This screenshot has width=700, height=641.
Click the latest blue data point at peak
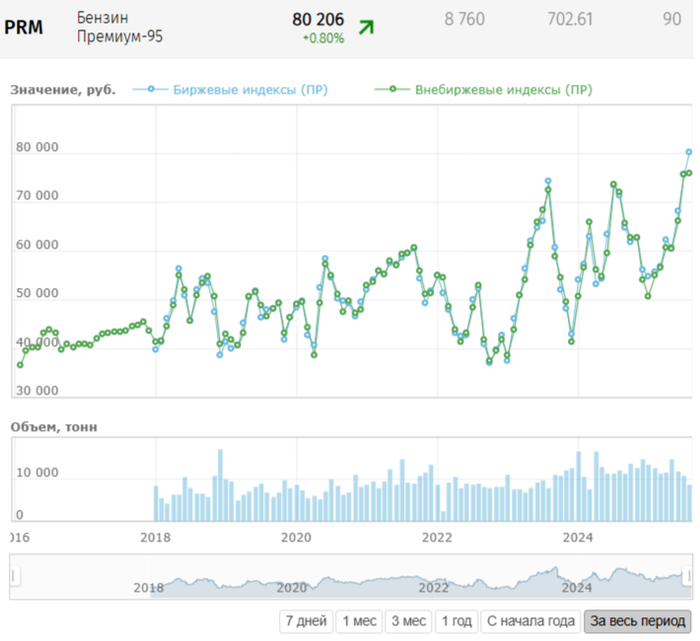point(689,152)
